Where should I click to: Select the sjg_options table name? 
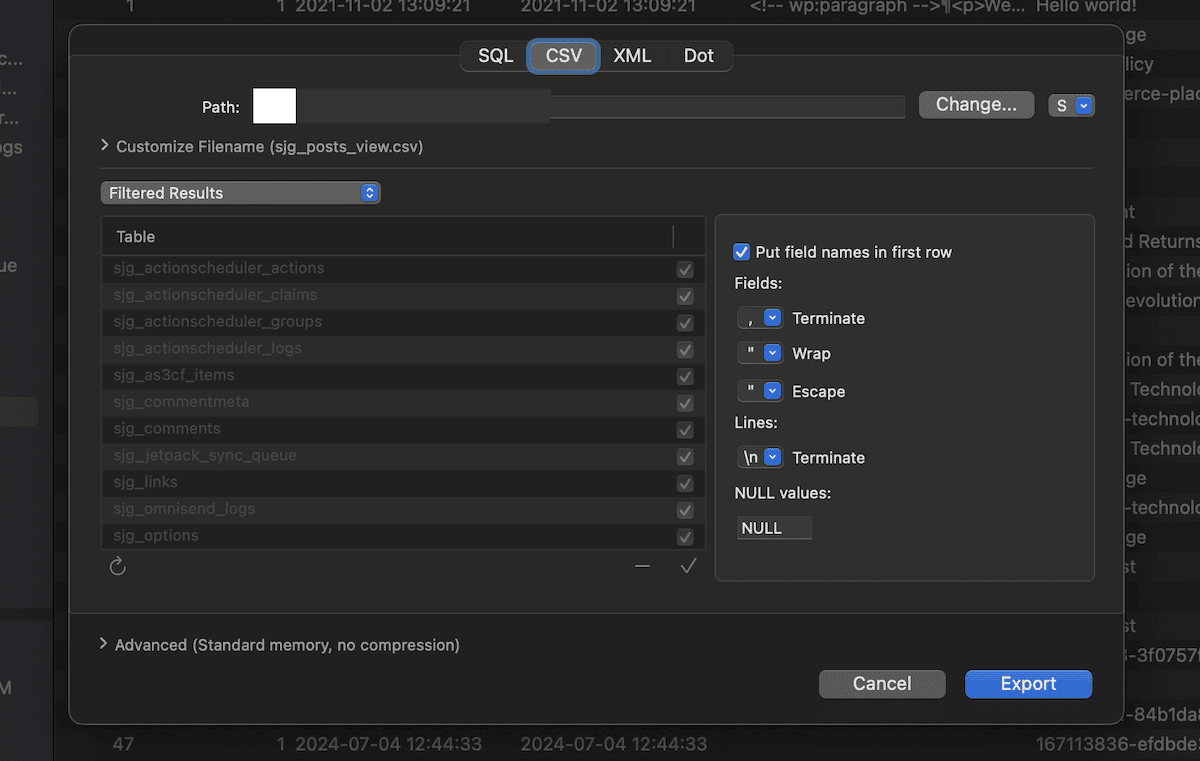[155, 536]
